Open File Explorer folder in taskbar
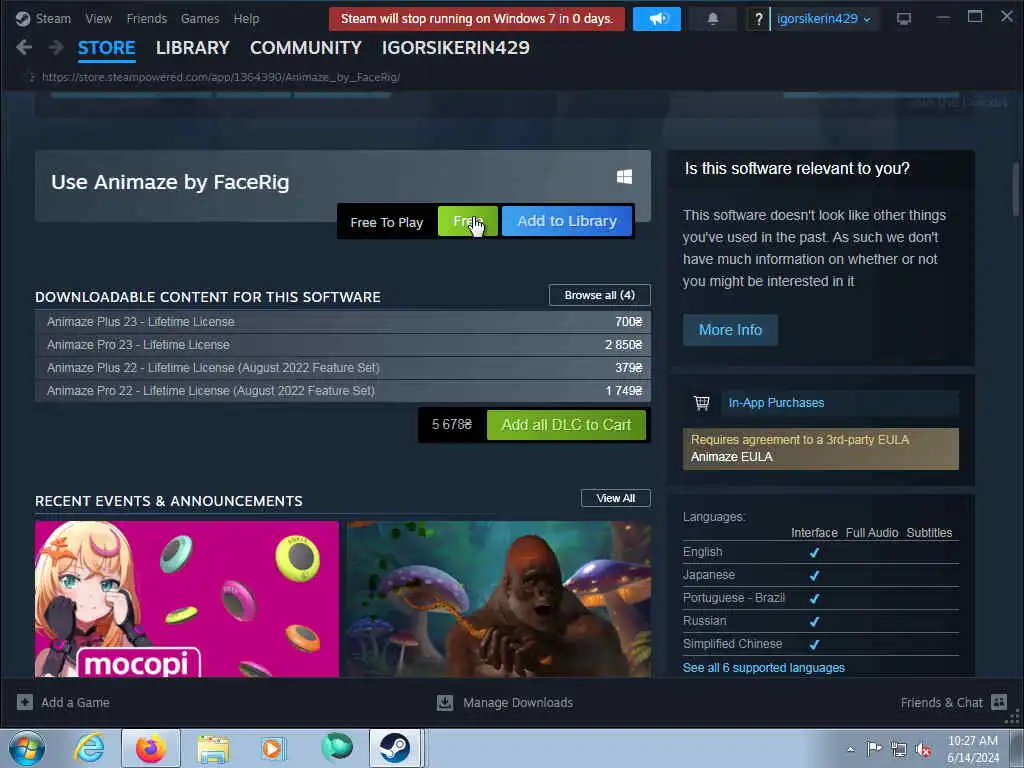This screenshot has width=1024, height=768. (213, 748)
